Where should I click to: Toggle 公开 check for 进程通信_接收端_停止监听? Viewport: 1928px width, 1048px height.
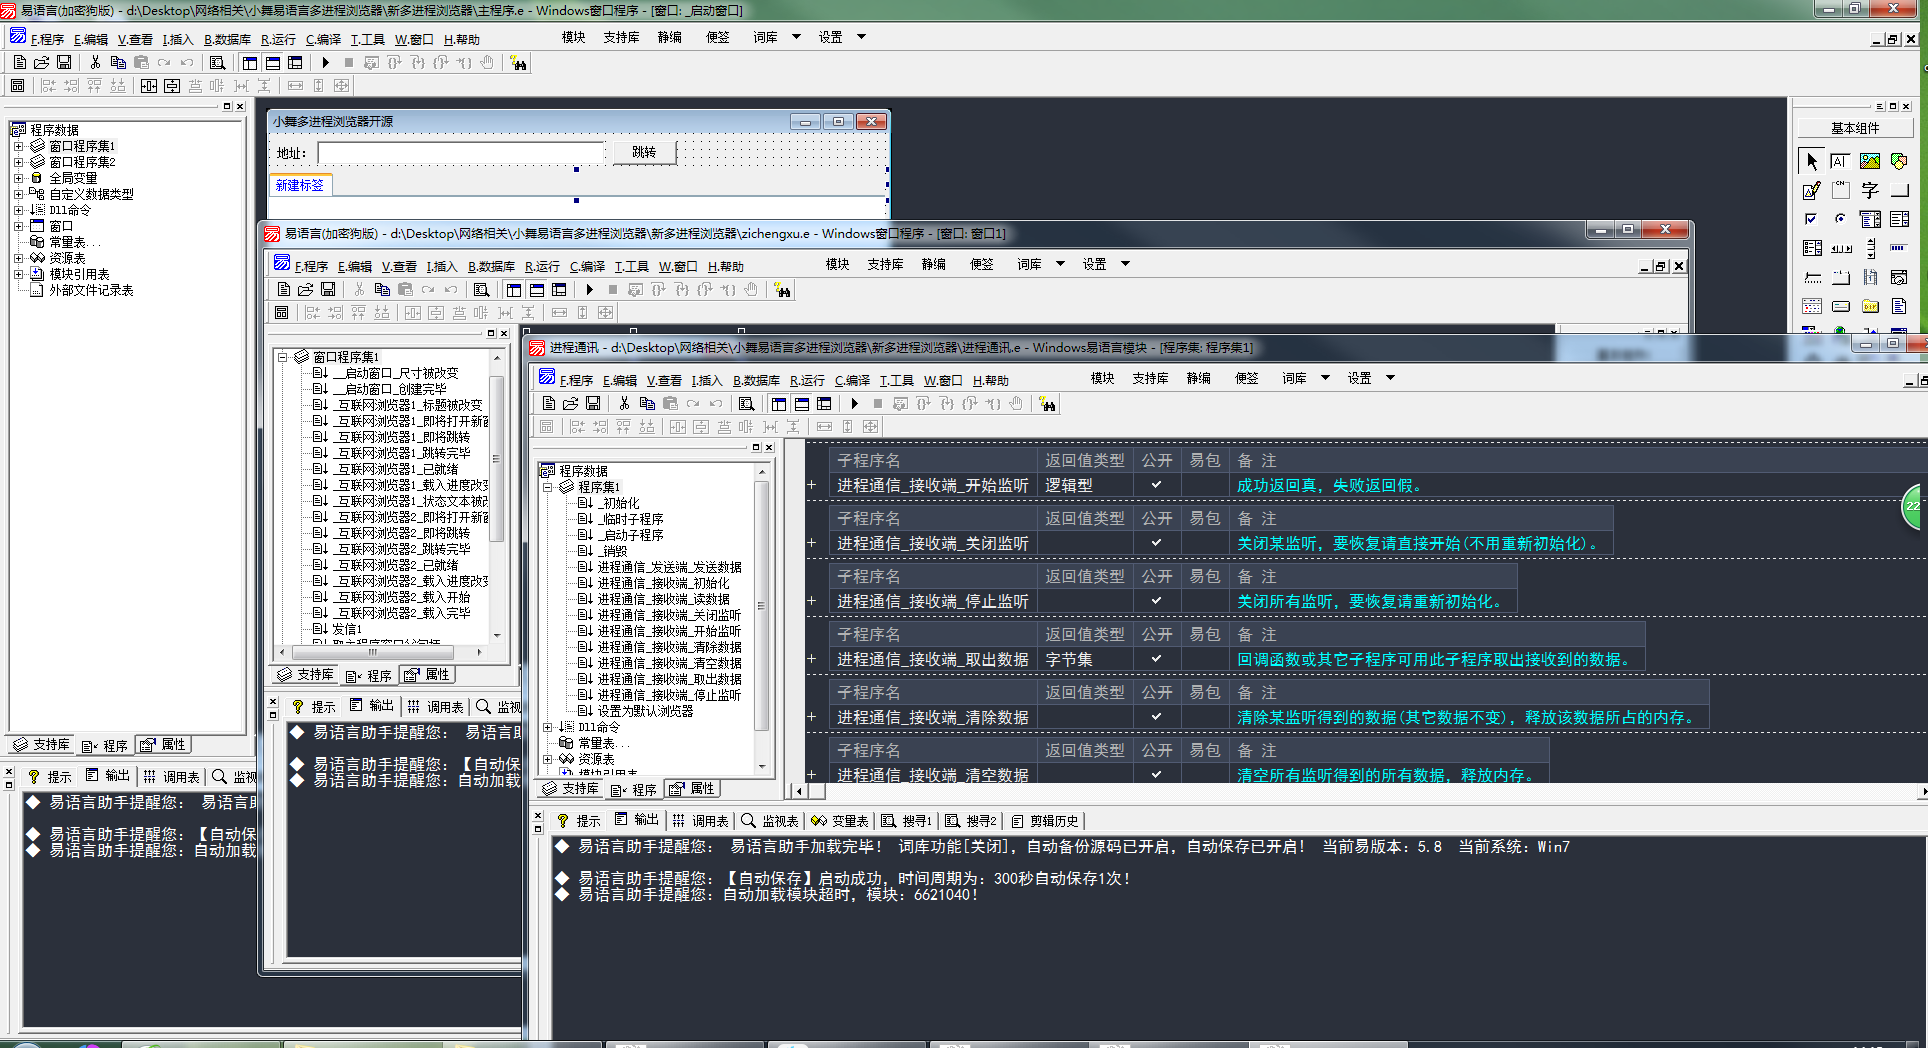point(1156,601)
